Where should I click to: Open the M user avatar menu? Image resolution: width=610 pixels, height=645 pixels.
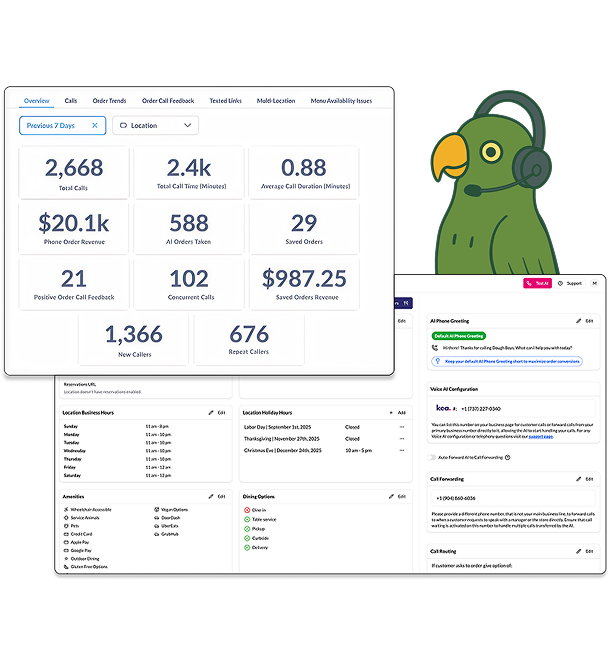point(594,283)
